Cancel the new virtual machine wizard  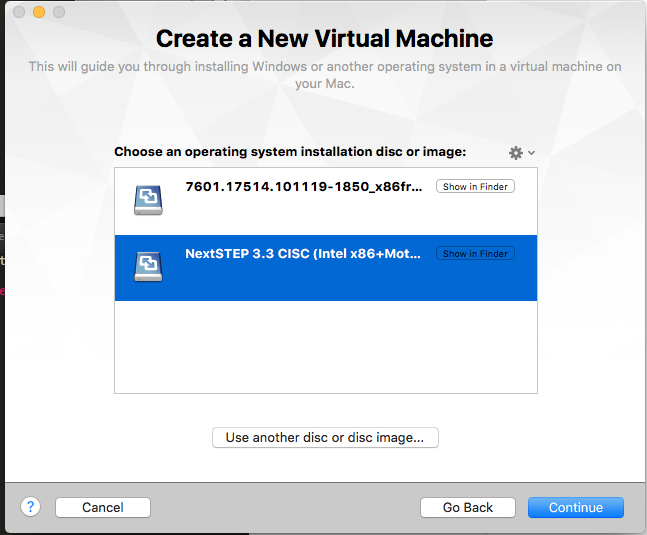coord(103,507)
